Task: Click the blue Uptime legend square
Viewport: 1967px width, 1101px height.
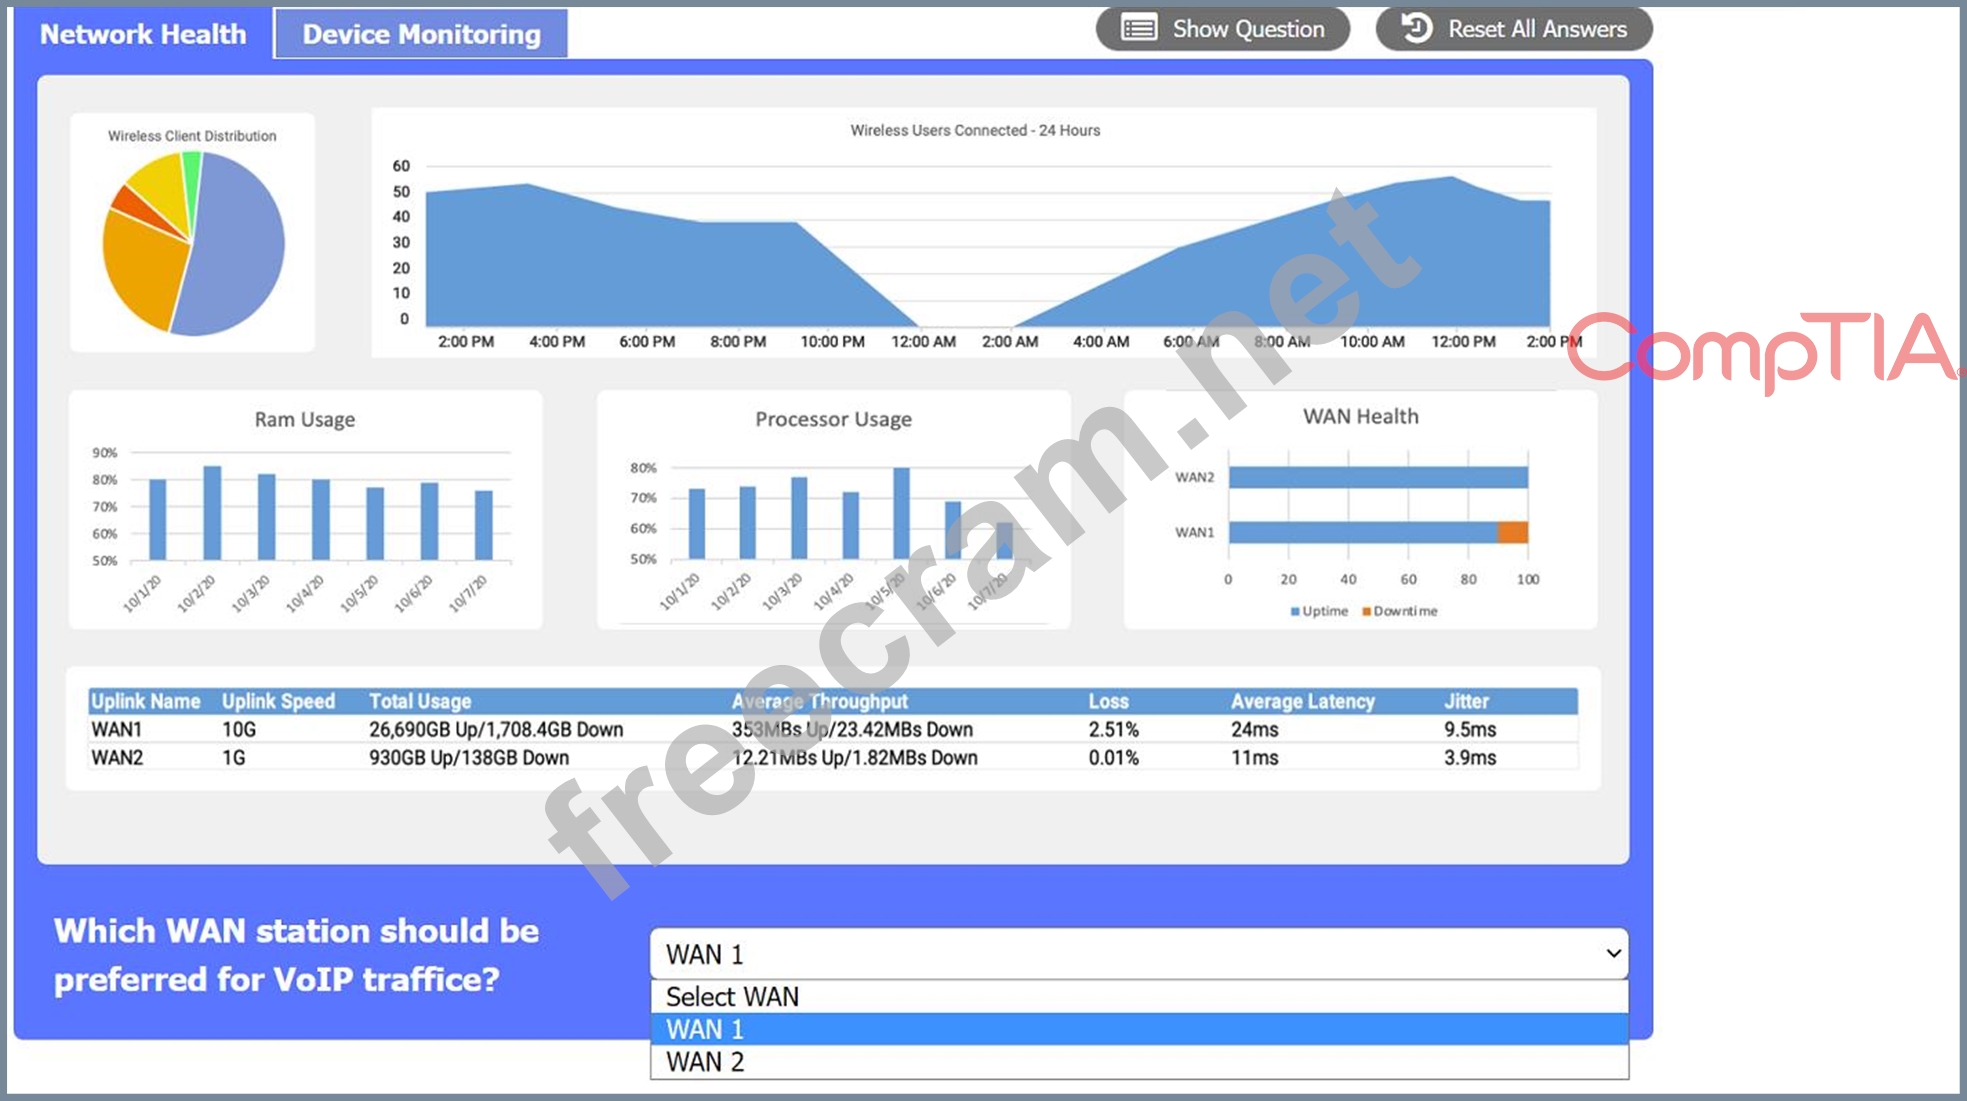Action: coord(1295,611)
